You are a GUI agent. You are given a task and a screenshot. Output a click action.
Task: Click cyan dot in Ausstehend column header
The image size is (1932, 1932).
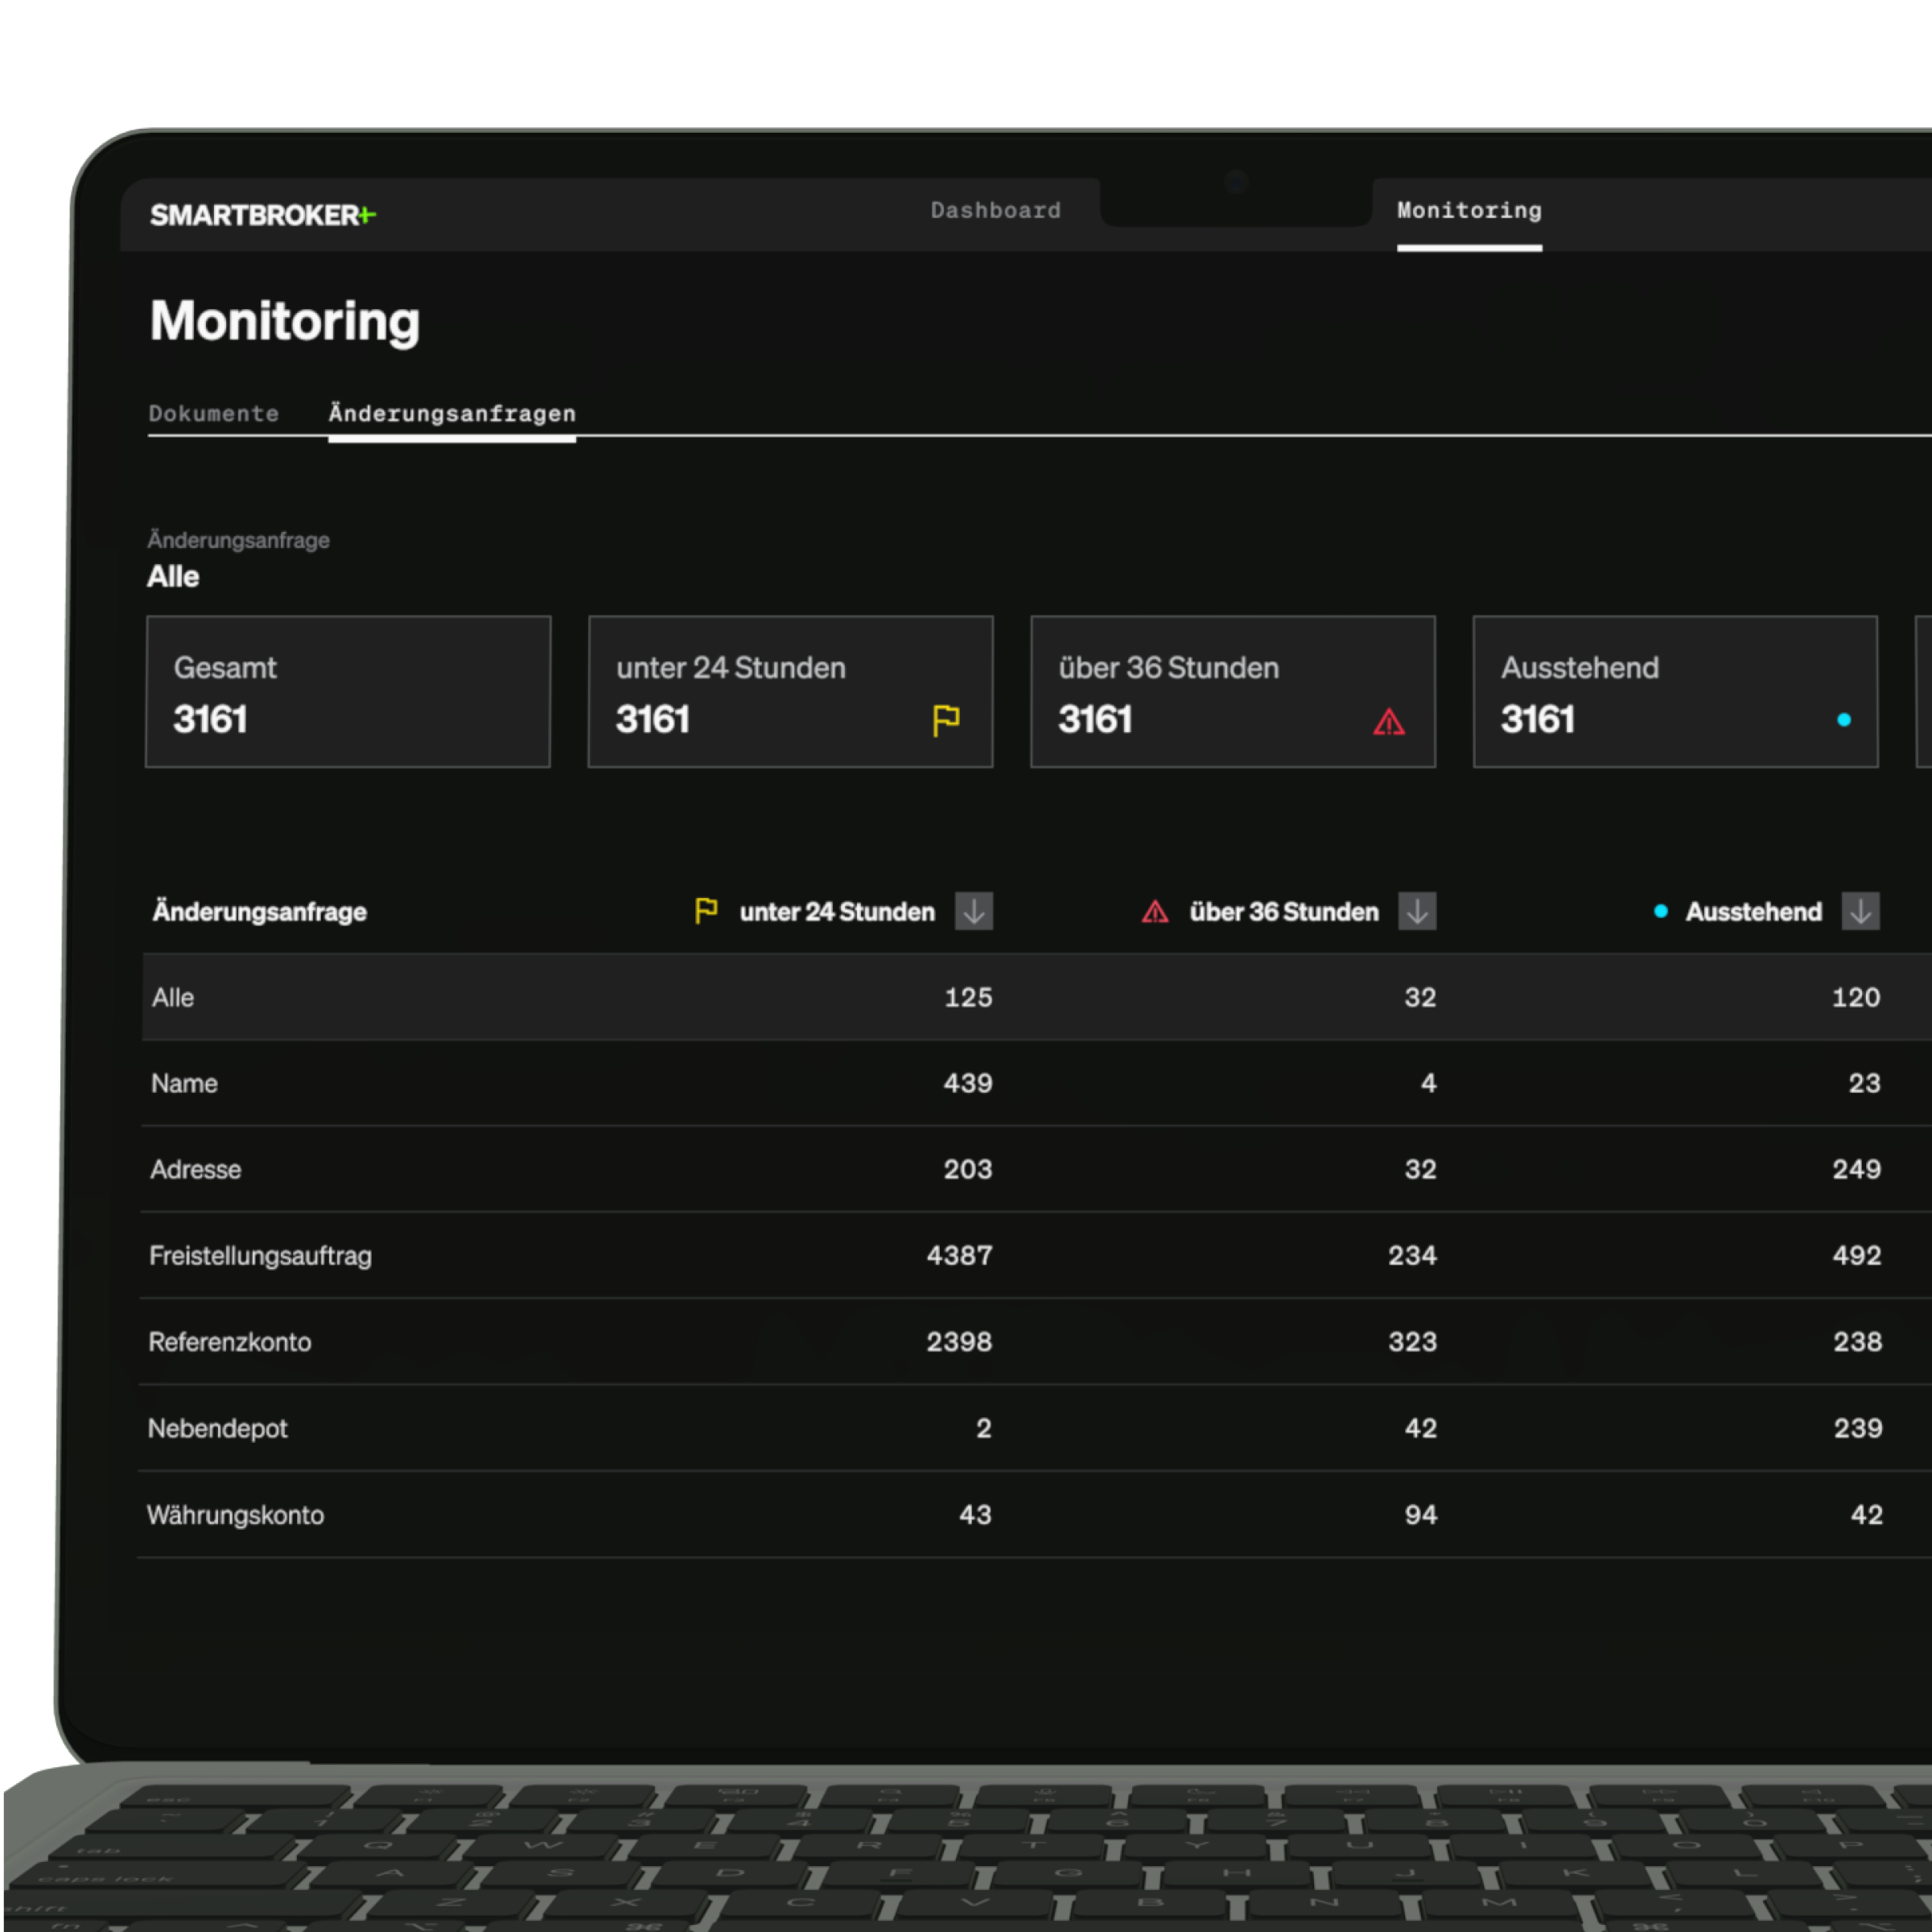[x=1660, y=911]
